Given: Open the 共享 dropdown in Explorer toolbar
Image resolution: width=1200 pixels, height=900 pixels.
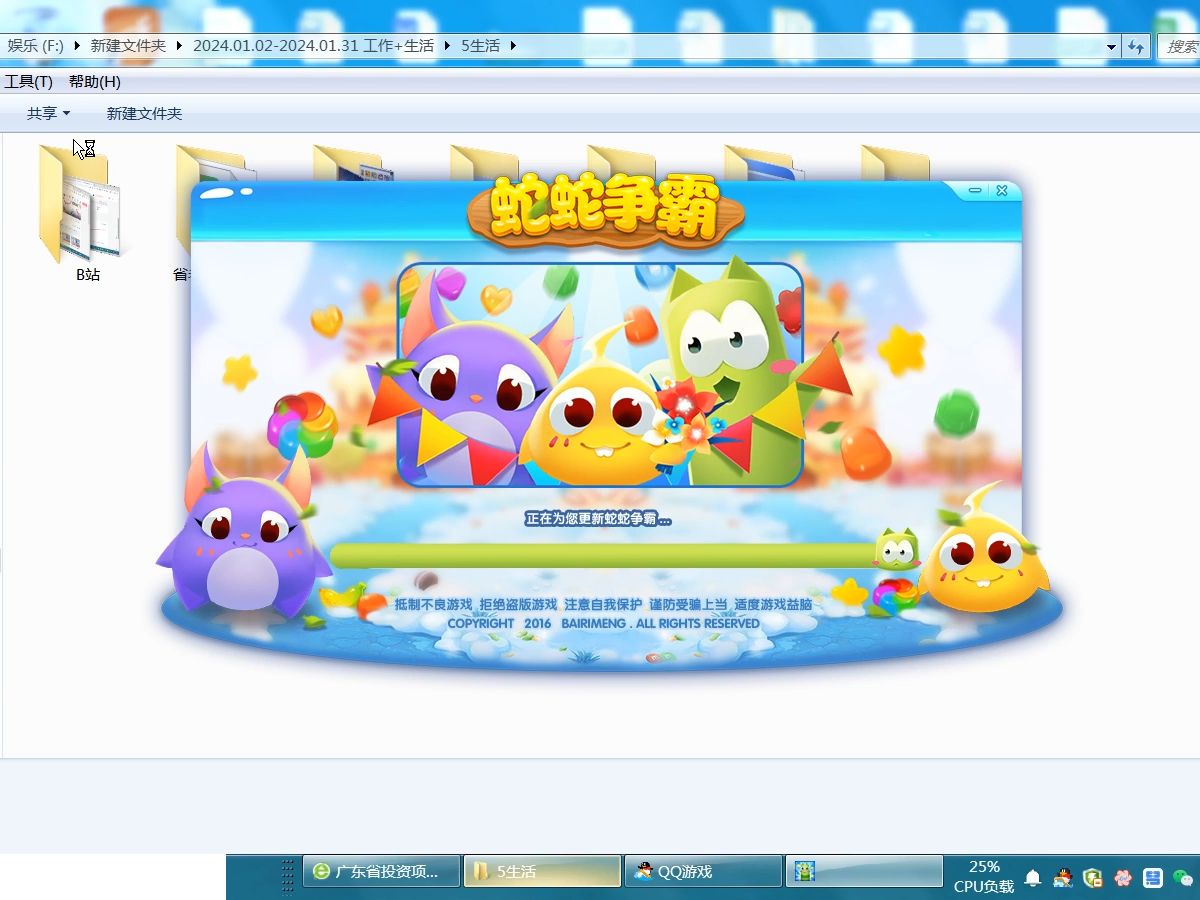Looking at the screenshot, I should [48, 114].
